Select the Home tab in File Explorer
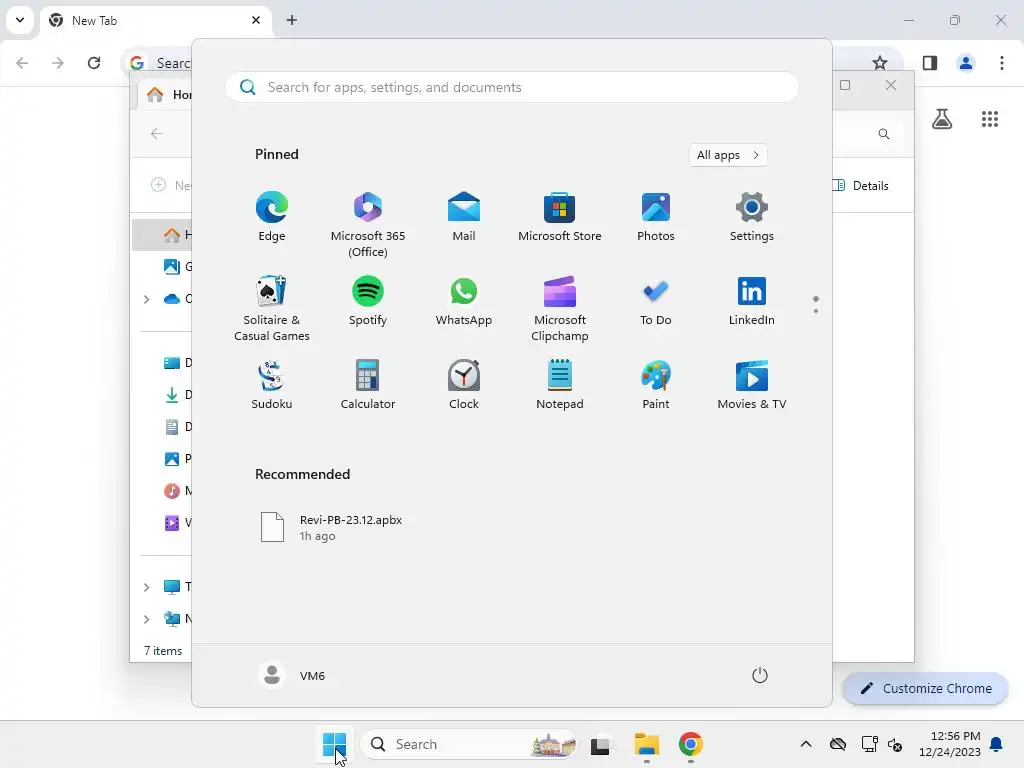The image size is (1024, 768). (x=165, y=95)
